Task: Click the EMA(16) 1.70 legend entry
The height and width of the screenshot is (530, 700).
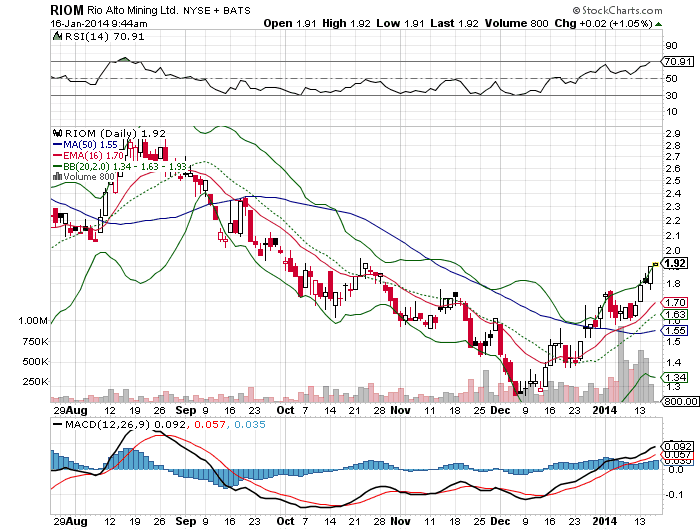Action: click(88, 156)
